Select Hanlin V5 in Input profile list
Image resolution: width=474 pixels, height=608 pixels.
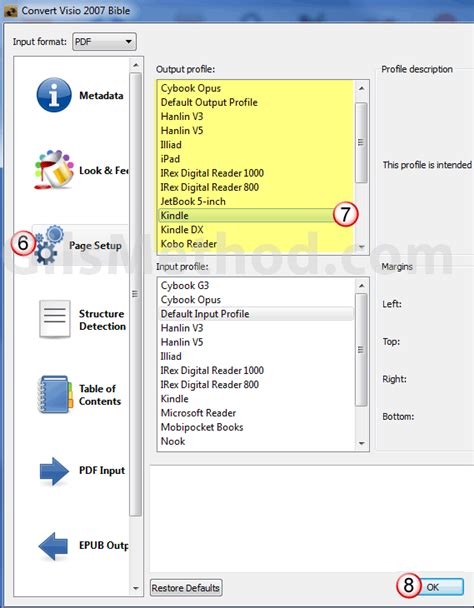(x=256, y=342)
